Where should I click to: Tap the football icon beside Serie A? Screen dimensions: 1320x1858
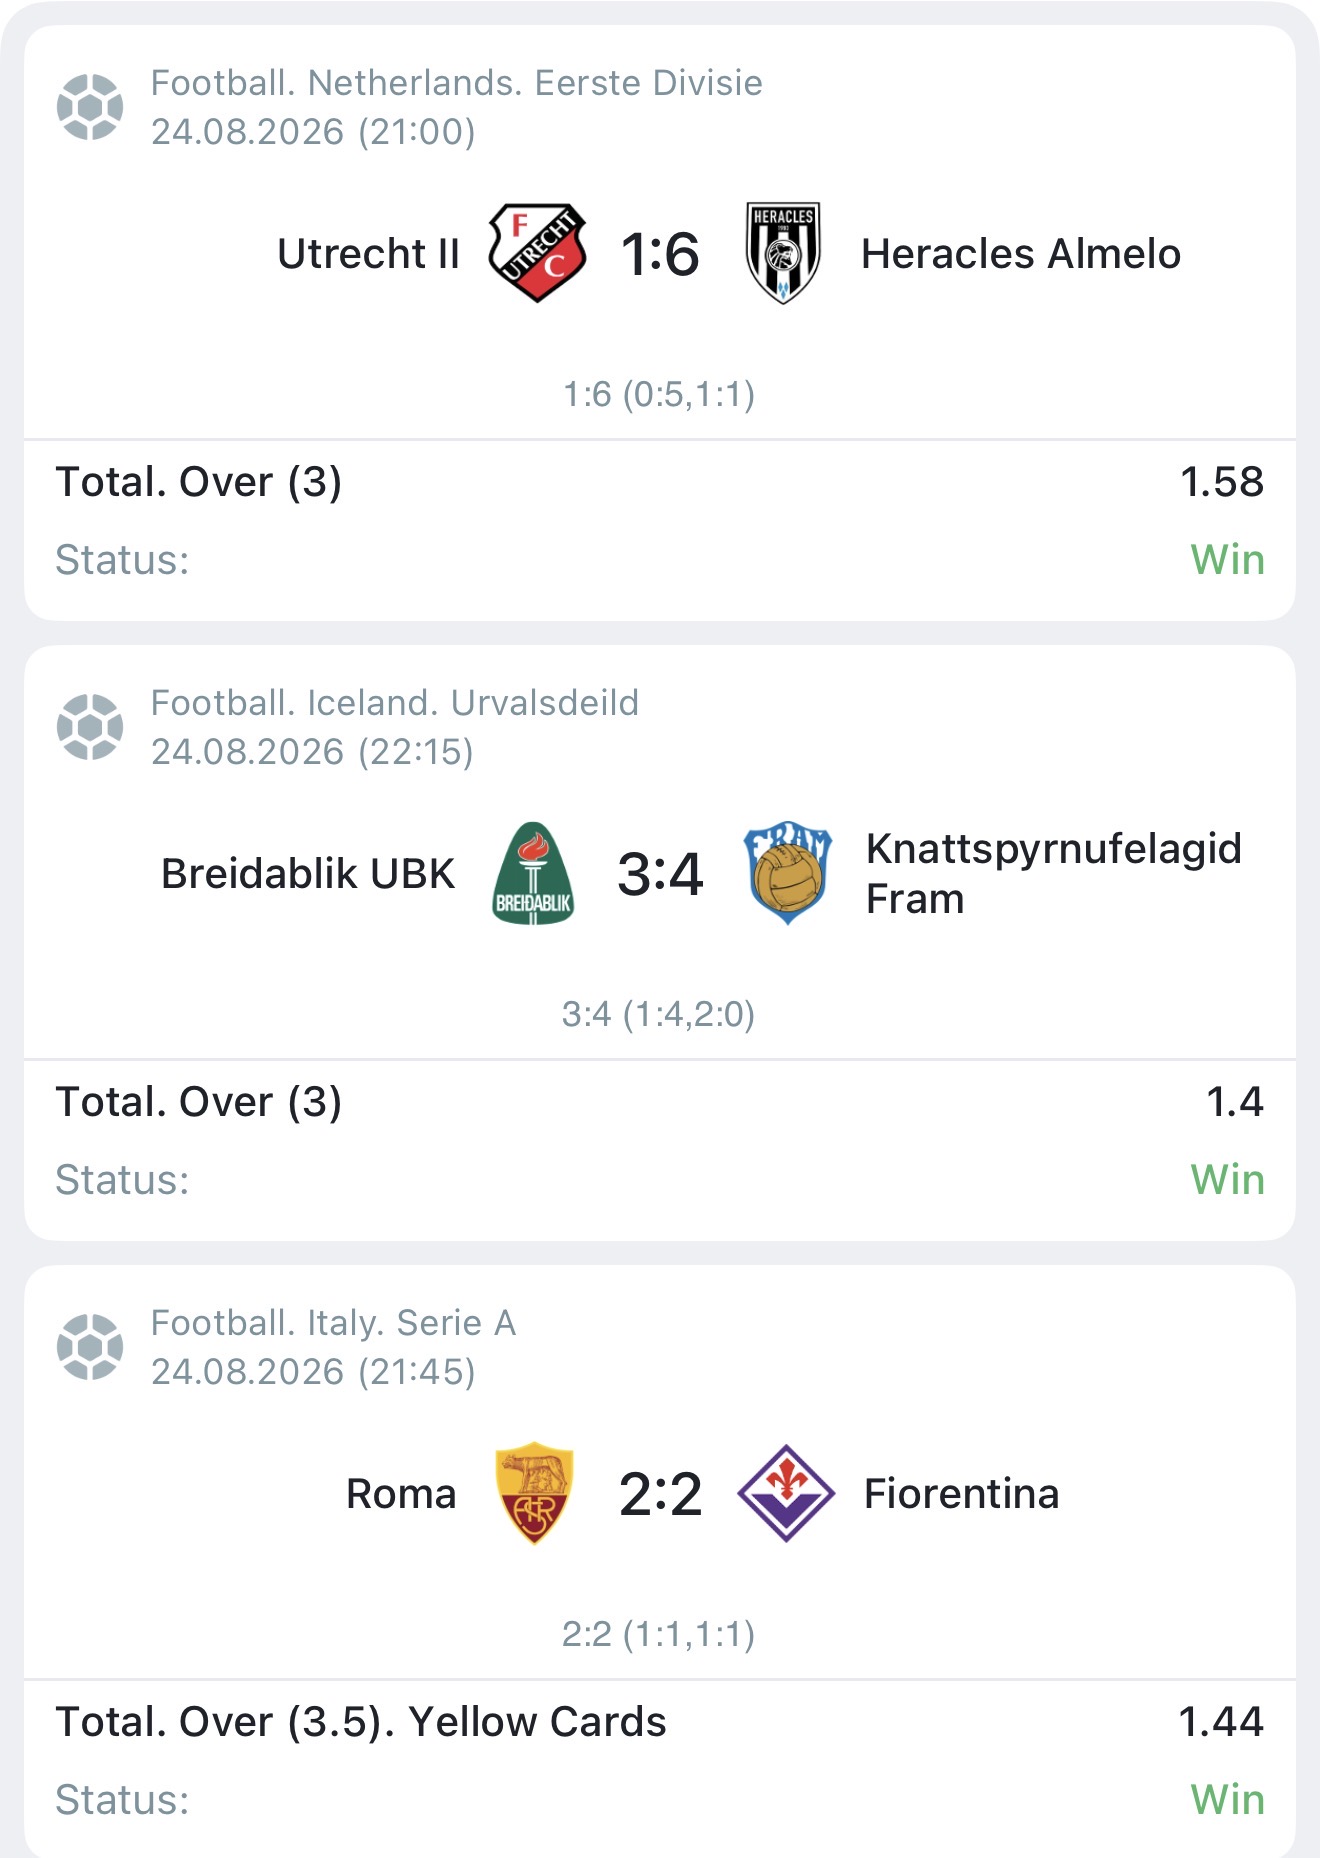coord(90,1347)
